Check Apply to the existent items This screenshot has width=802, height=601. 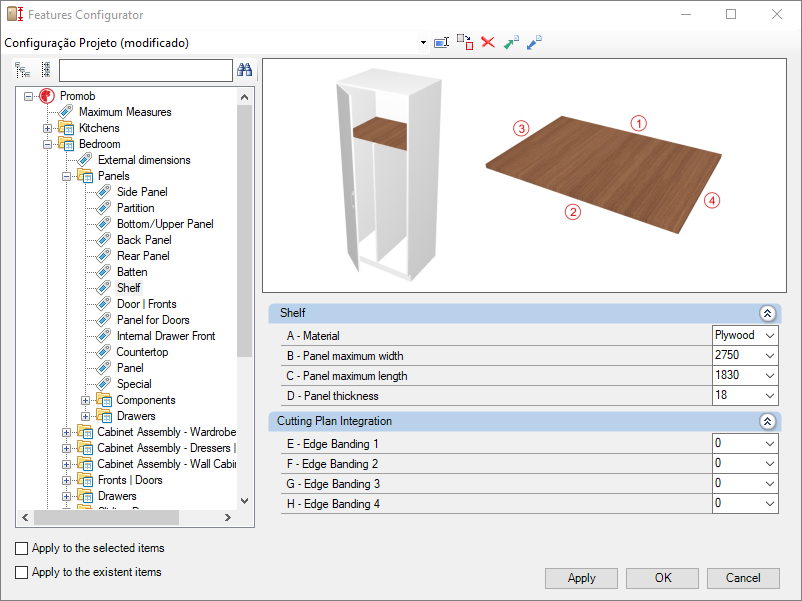(22, 572)
